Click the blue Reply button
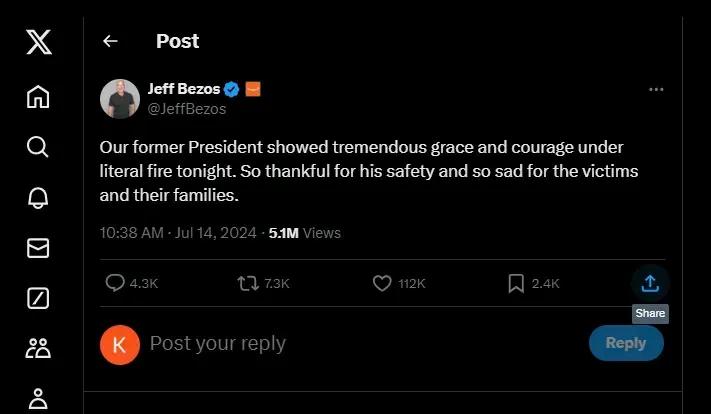Image resolution: width=711 pixels, height=414 pixels. pyautogui.click(x=626, y=343)
